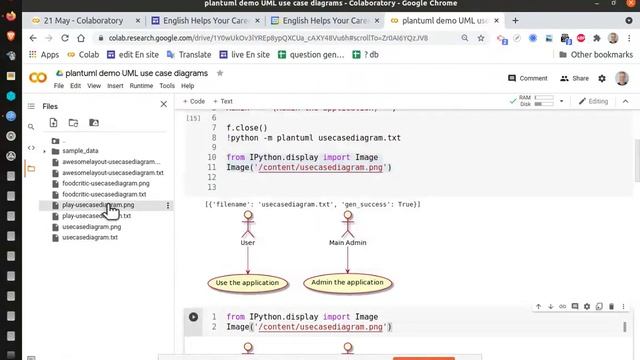The width and height of the screenshot is (640, 360).
Task: Select awesomelayout-usecasediagram.txt file
Action: pos(113,173)
